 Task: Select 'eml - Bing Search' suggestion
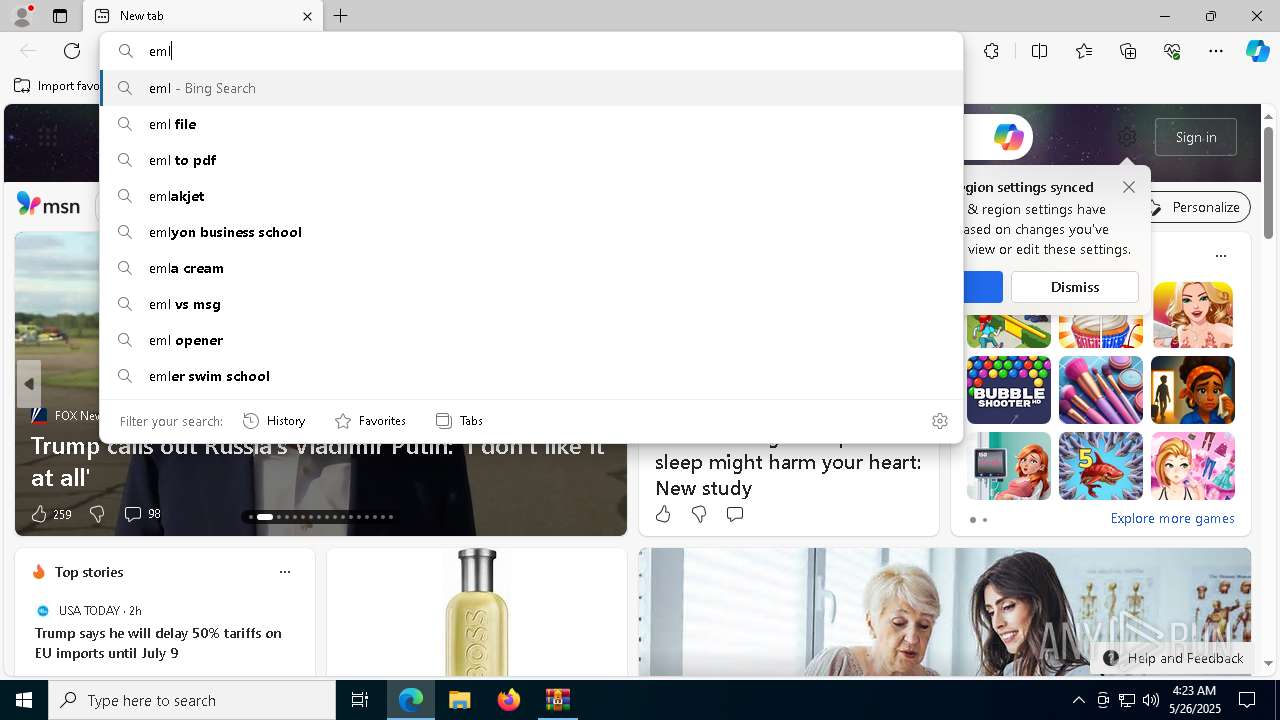(x=531, y=88)
